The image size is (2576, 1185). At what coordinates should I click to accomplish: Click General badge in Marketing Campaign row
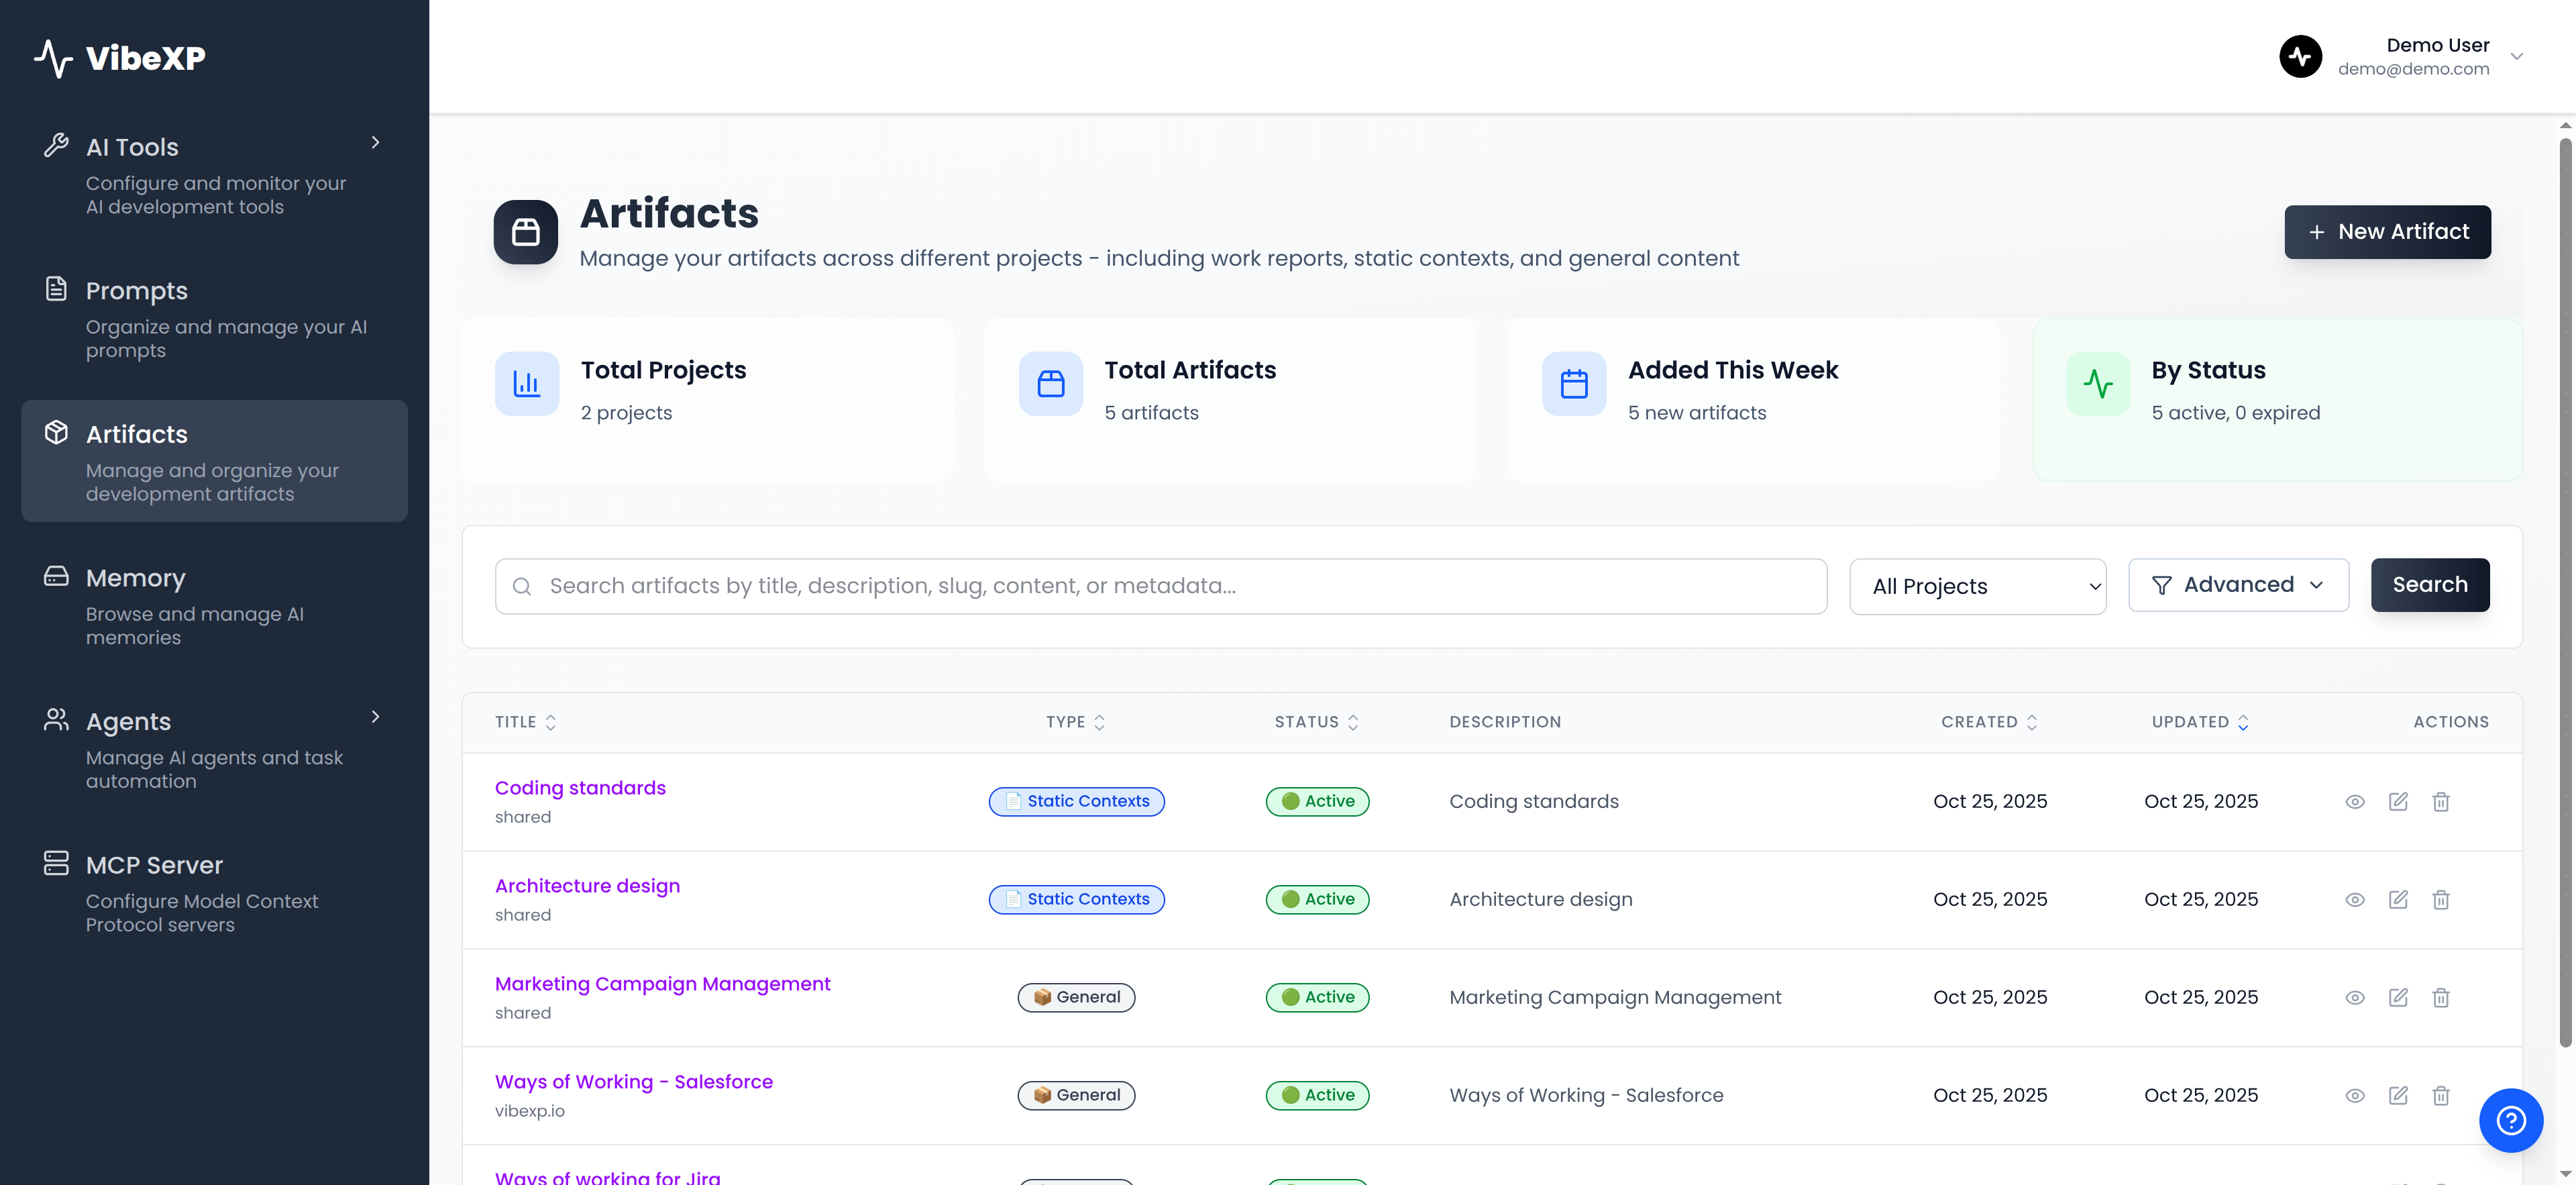point(1076,997)
